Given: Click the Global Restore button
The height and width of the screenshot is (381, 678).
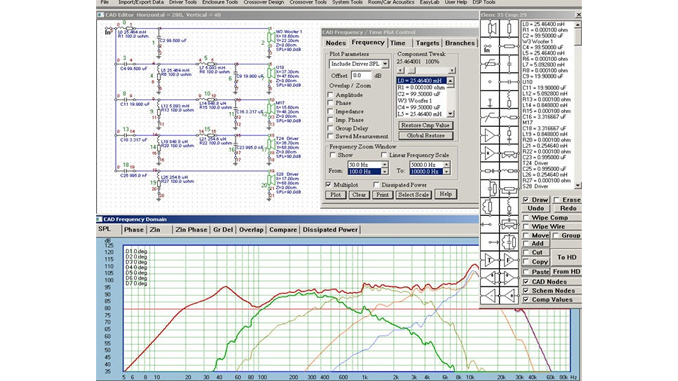Looking at the screenshot, I should point(425,135).
